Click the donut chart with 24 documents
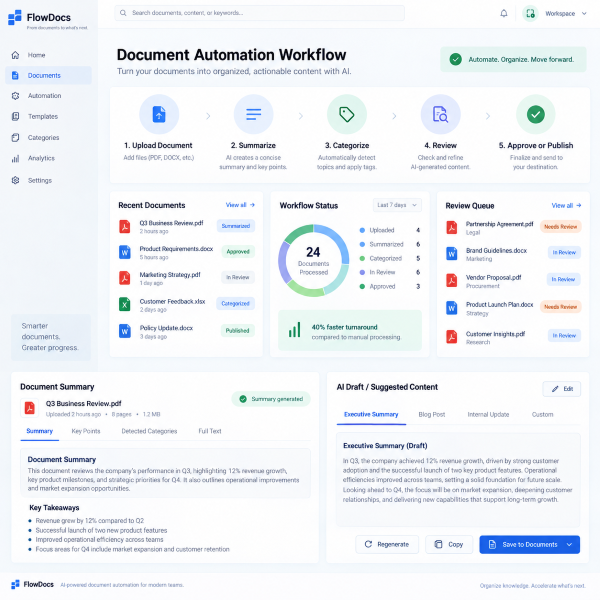Viewport: 600px width, 600px height. click(313, 261)
